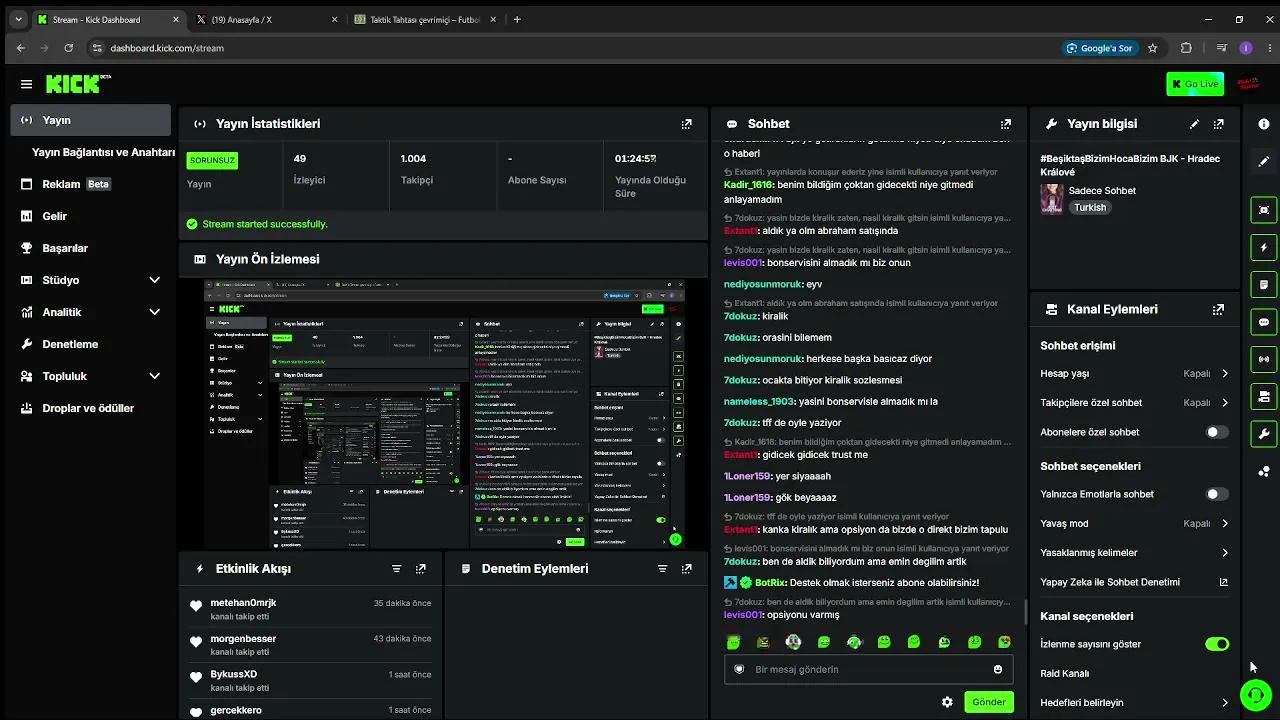1280x720 pixels.
Task: Open Droplar ve ödüller in sidebar
Action: click(91, 408)
